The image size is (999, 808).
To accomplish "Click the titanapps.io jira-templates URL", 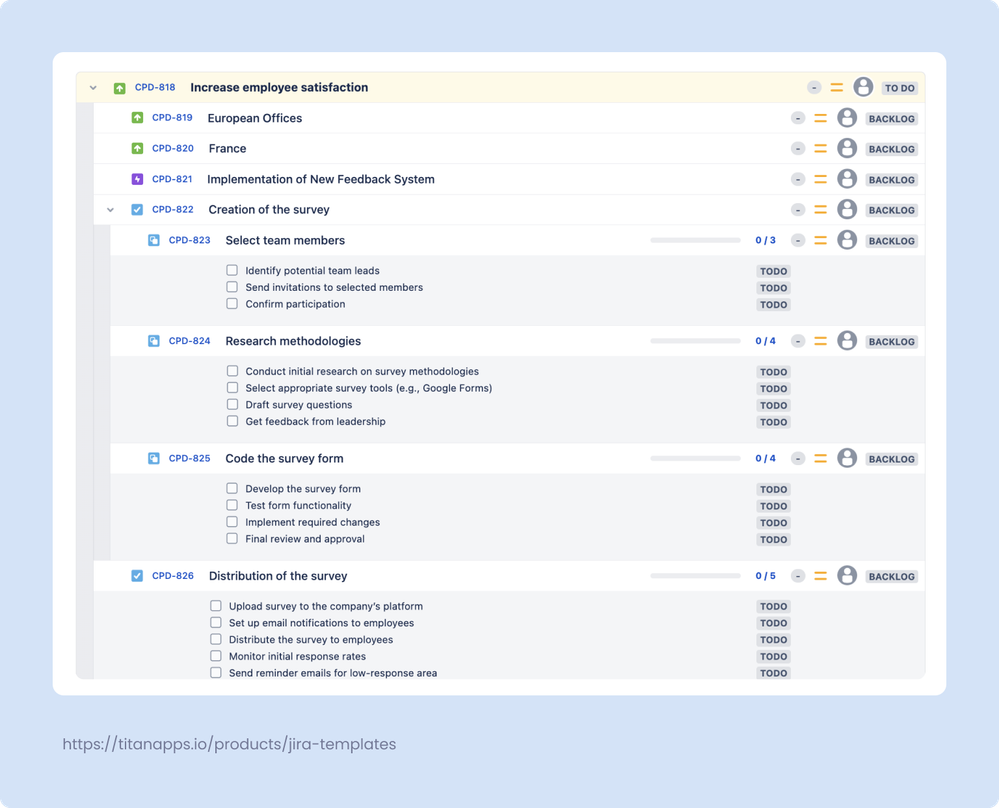I will tap(230, 744).
